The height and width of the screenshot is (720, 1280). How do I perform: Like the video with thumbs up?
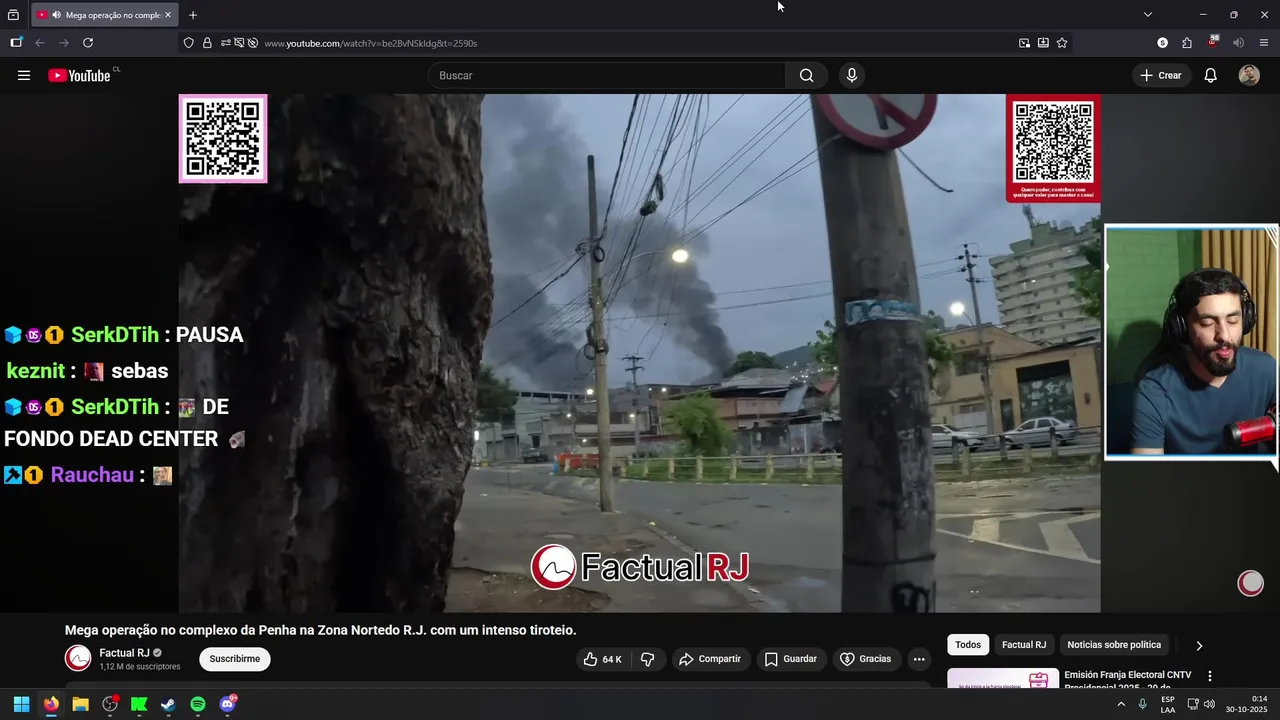coord(603,659)
